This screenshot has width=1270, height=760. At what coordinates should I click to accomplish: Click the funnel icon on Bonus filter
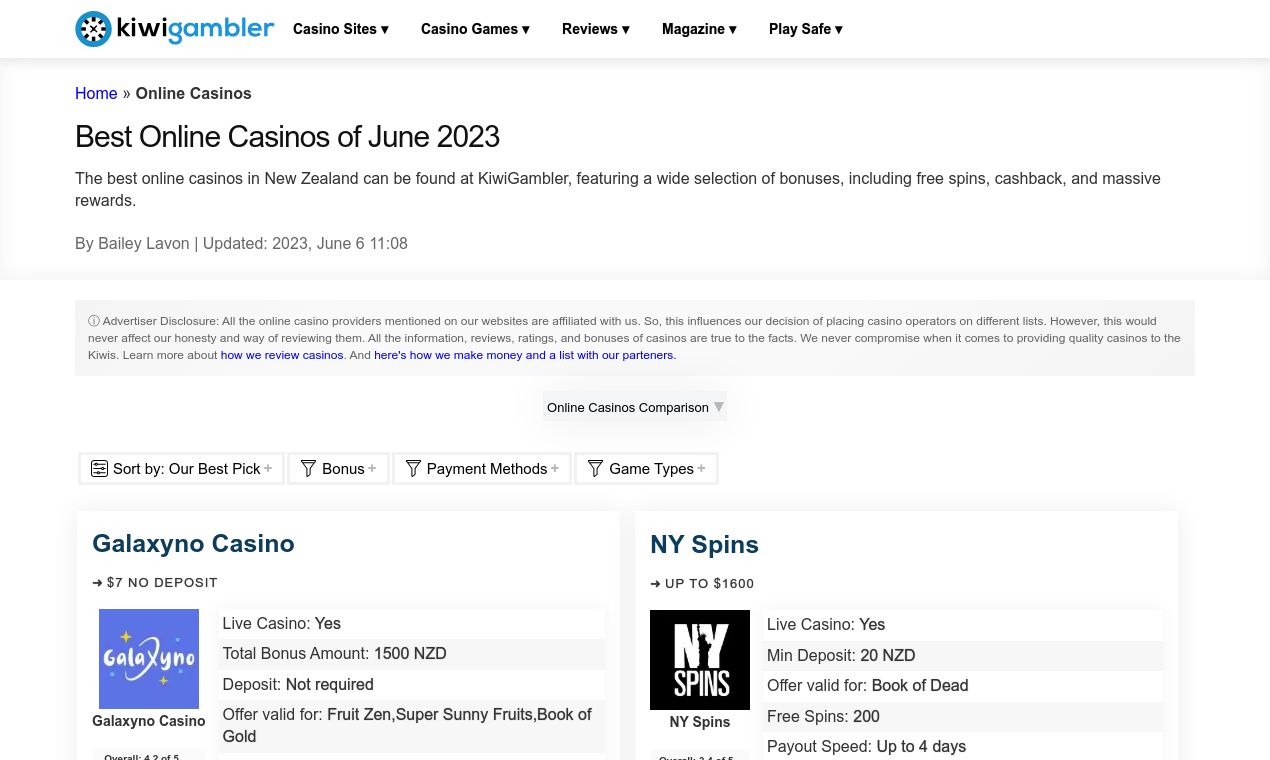[308, 468]
